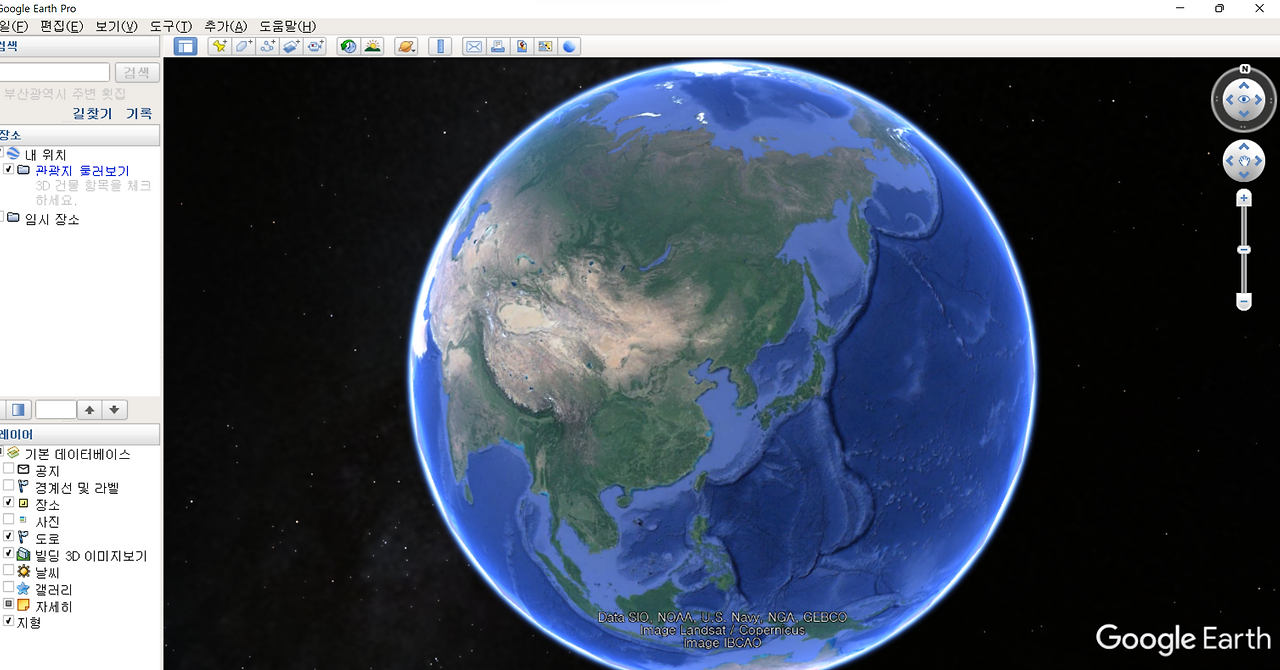Disable the 장소 layer checkbox
Viewport: 1280px width, 670px height.
[8, 503]
